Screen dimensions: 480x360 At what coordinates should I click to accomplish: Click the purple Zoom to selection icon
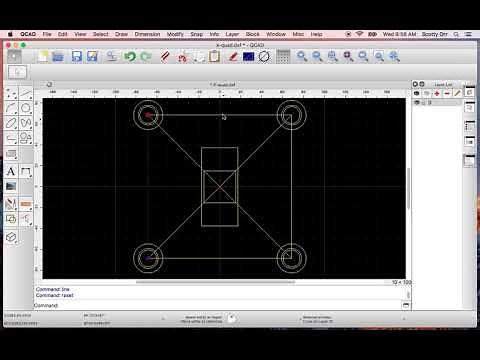348,56
